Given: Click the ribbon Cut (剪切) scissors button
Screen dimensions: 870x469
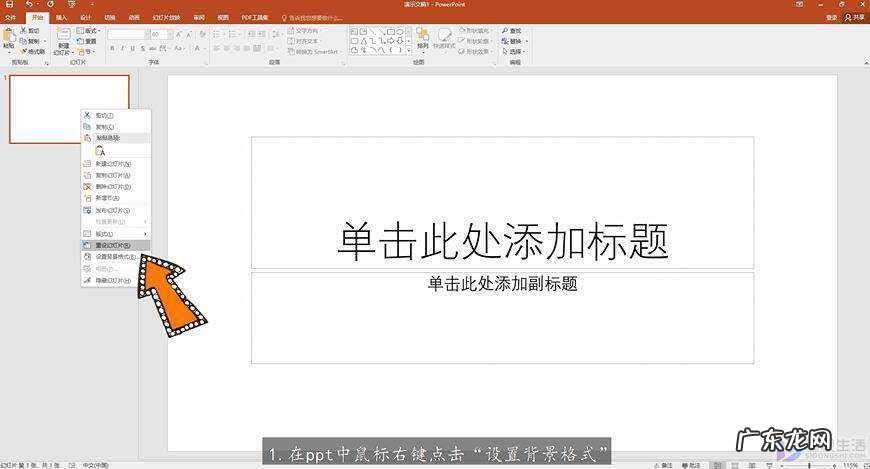Looking at the screenshot, I should point(30,31).
